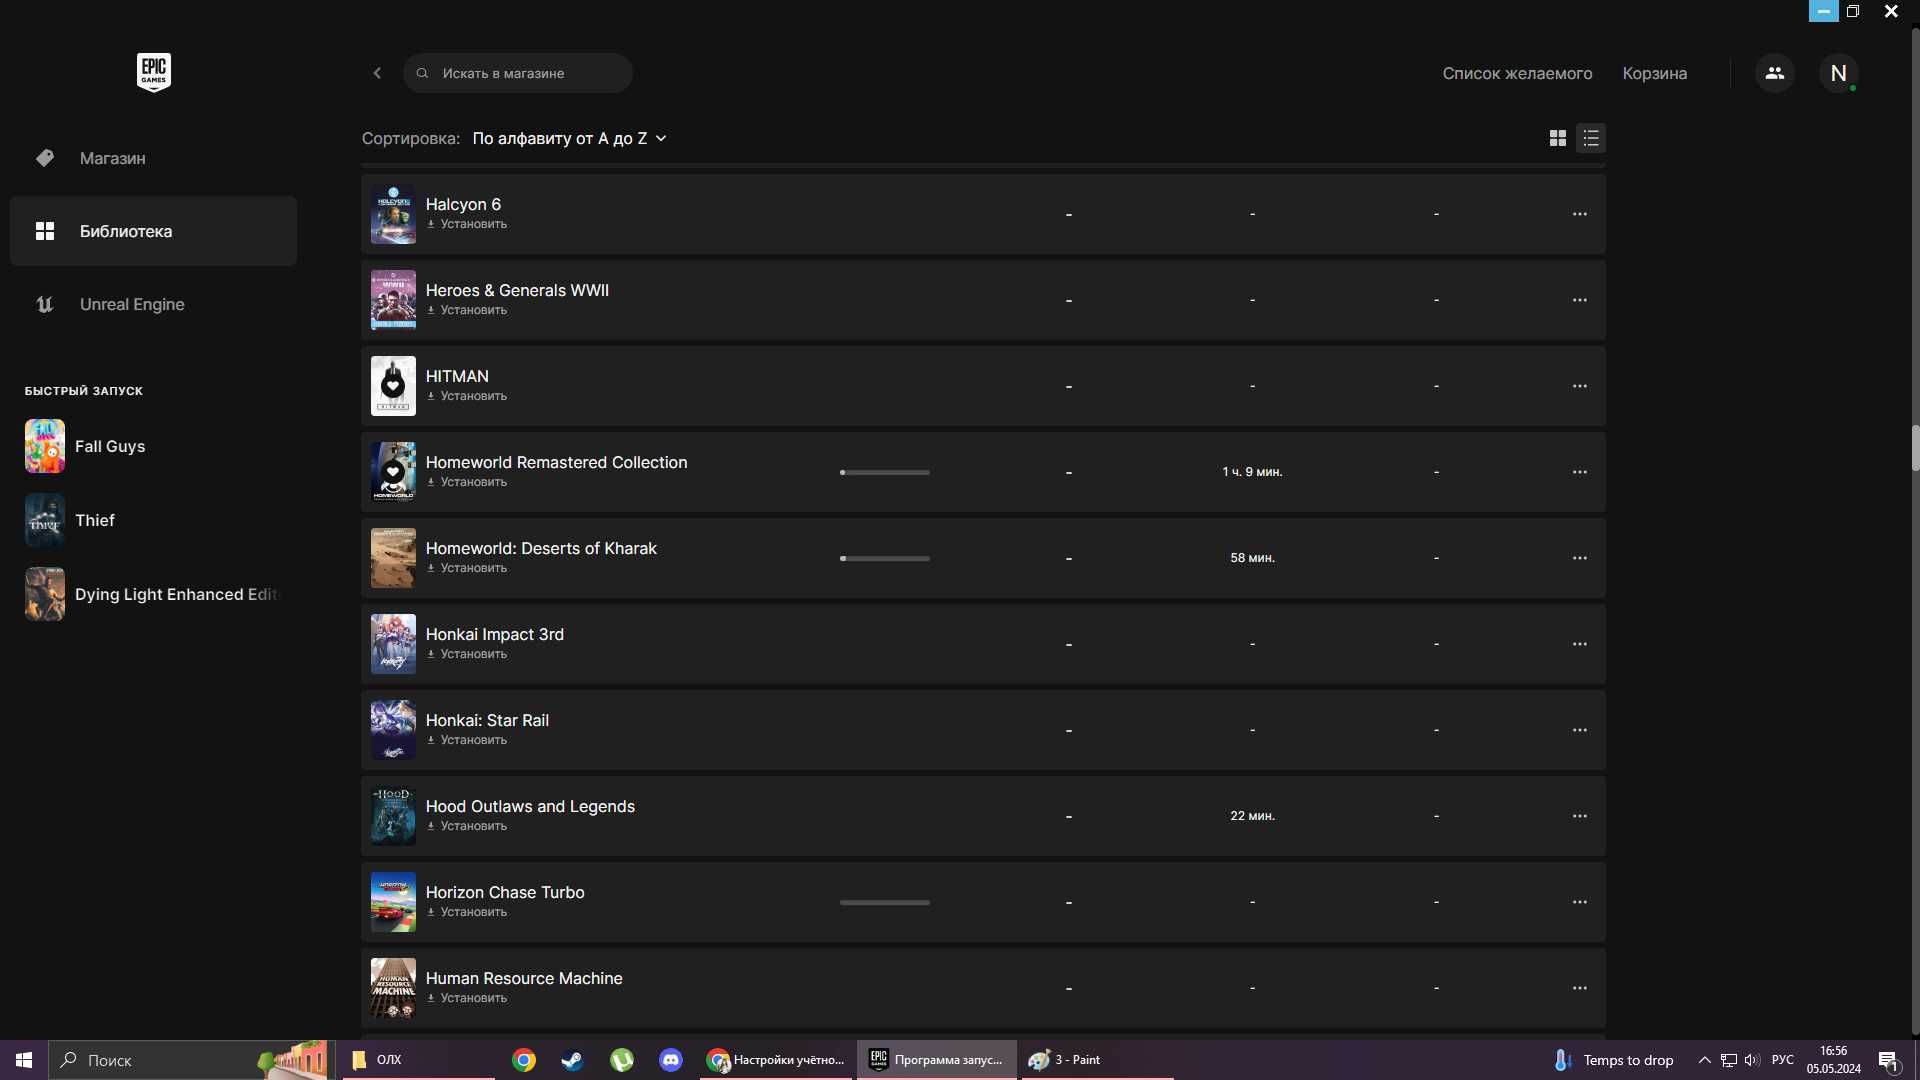Open more options for Homeworld: Deserts of Kharak

coord(1579,558)
